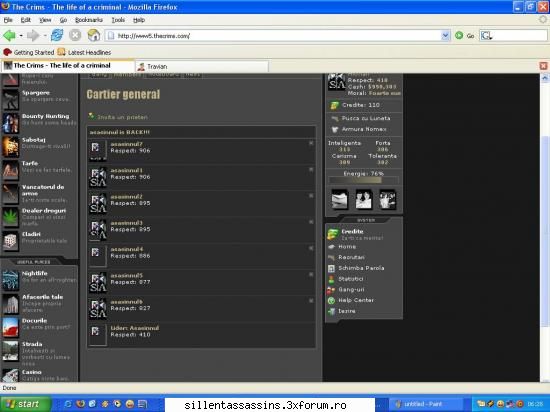Click the Firefox Reload toolbar icon
550x412 pixels.
point(57,35)
